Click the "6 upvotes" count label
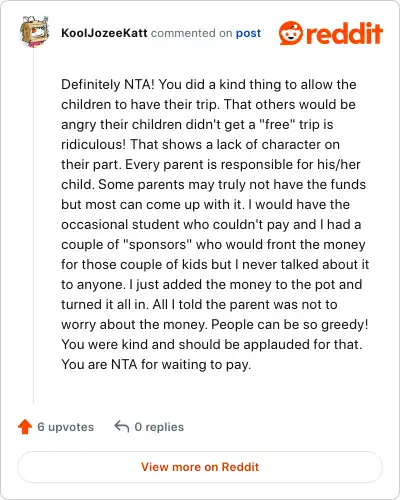Image resolution: width=400 pixels, height=500 pixels. 66,427
